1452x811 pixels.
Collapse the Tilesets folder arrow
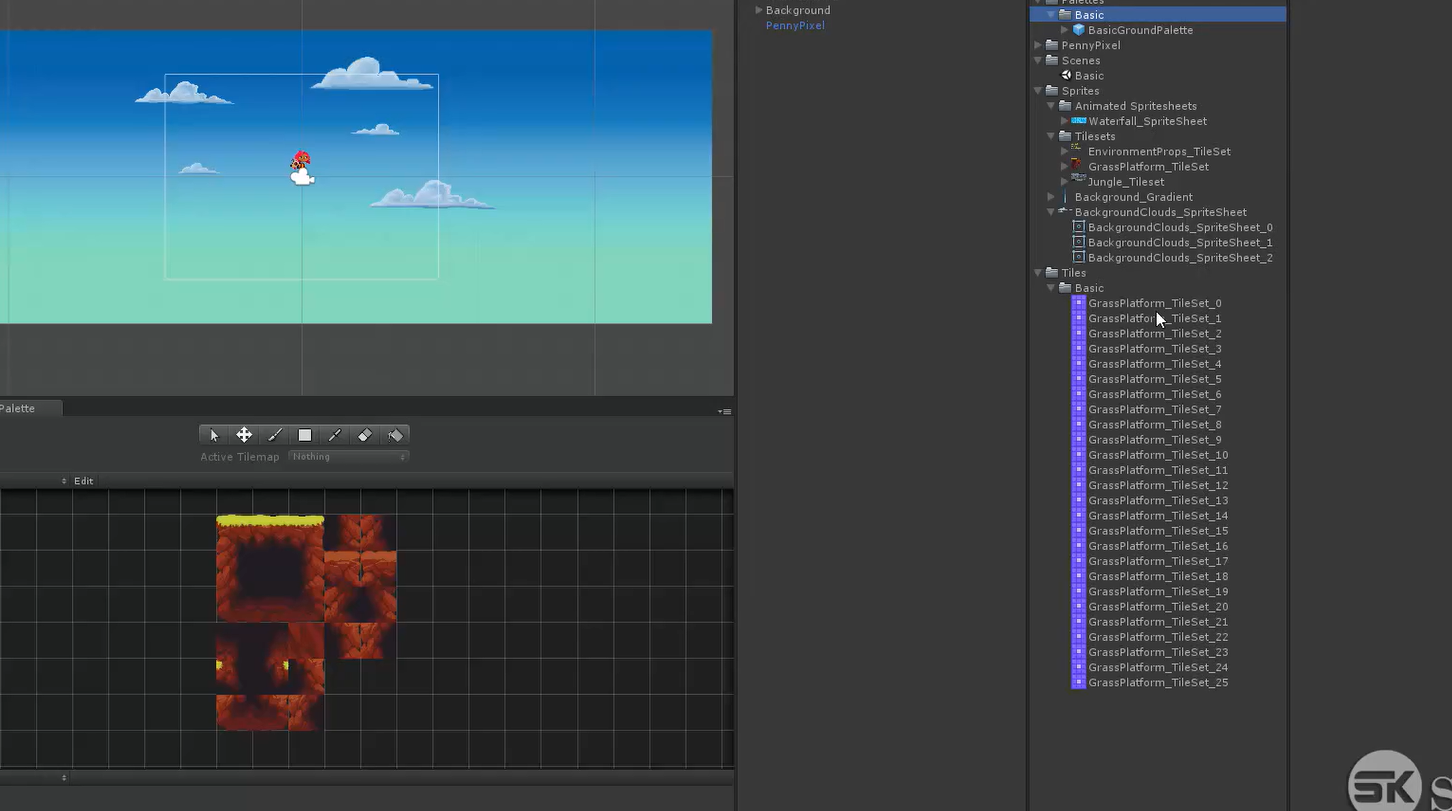pyautogui.click(x=1051, y=136)
